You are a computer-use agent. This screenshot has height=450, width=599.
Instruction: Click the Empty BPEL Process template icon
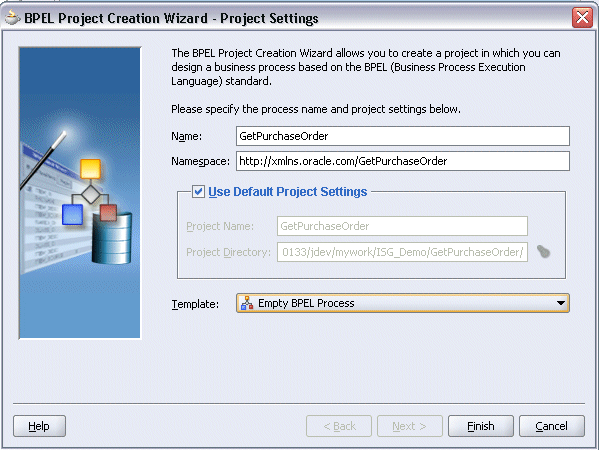click(x=247, y=303)
